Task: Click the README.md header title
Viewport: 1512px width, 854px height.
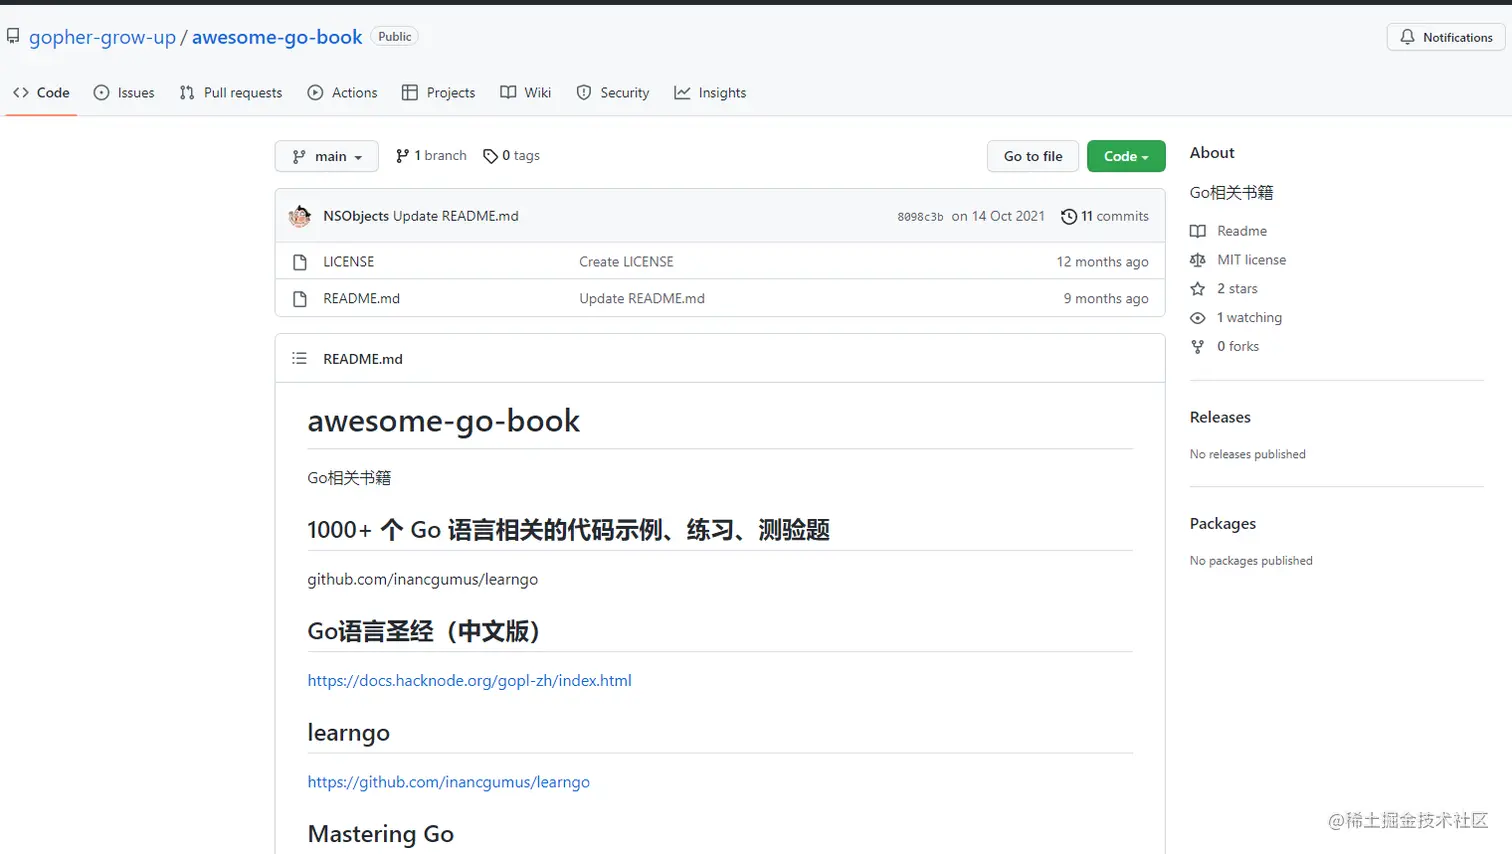Action: click(x=363, y=359)
